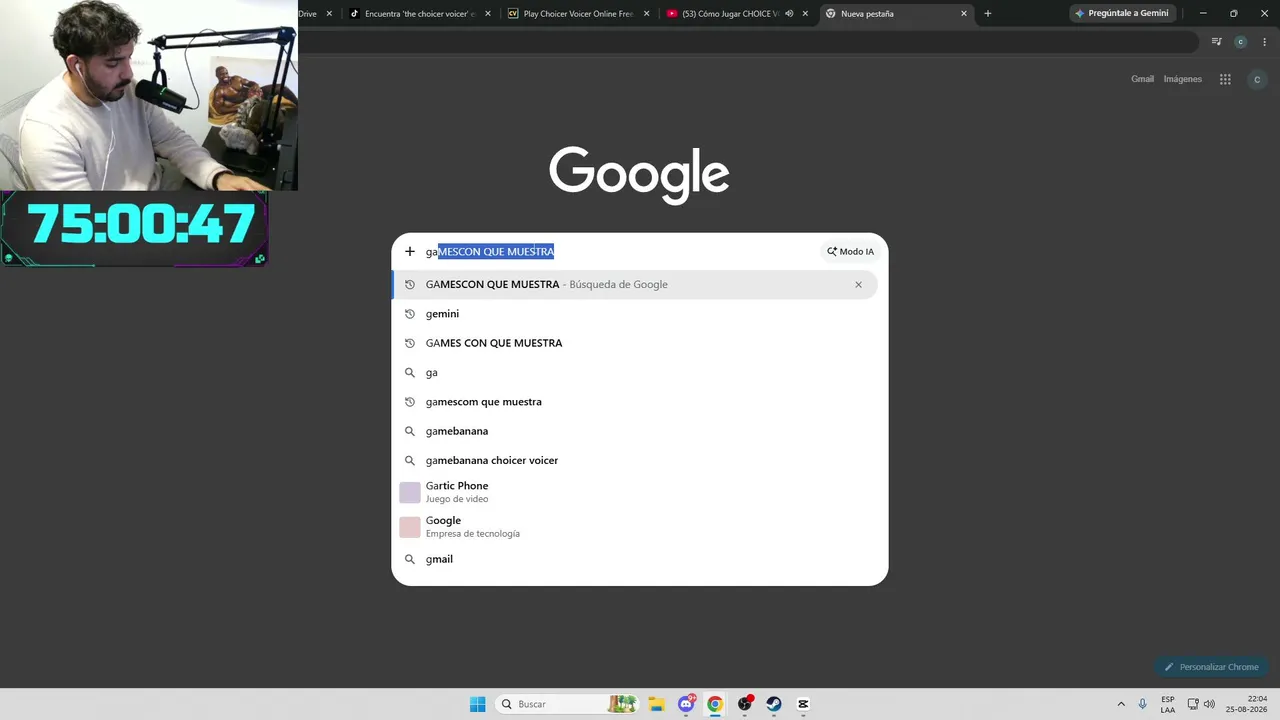
Task: Switch to the YouTube Cómo Jugar tab
Action: click(x=738, y=14)
